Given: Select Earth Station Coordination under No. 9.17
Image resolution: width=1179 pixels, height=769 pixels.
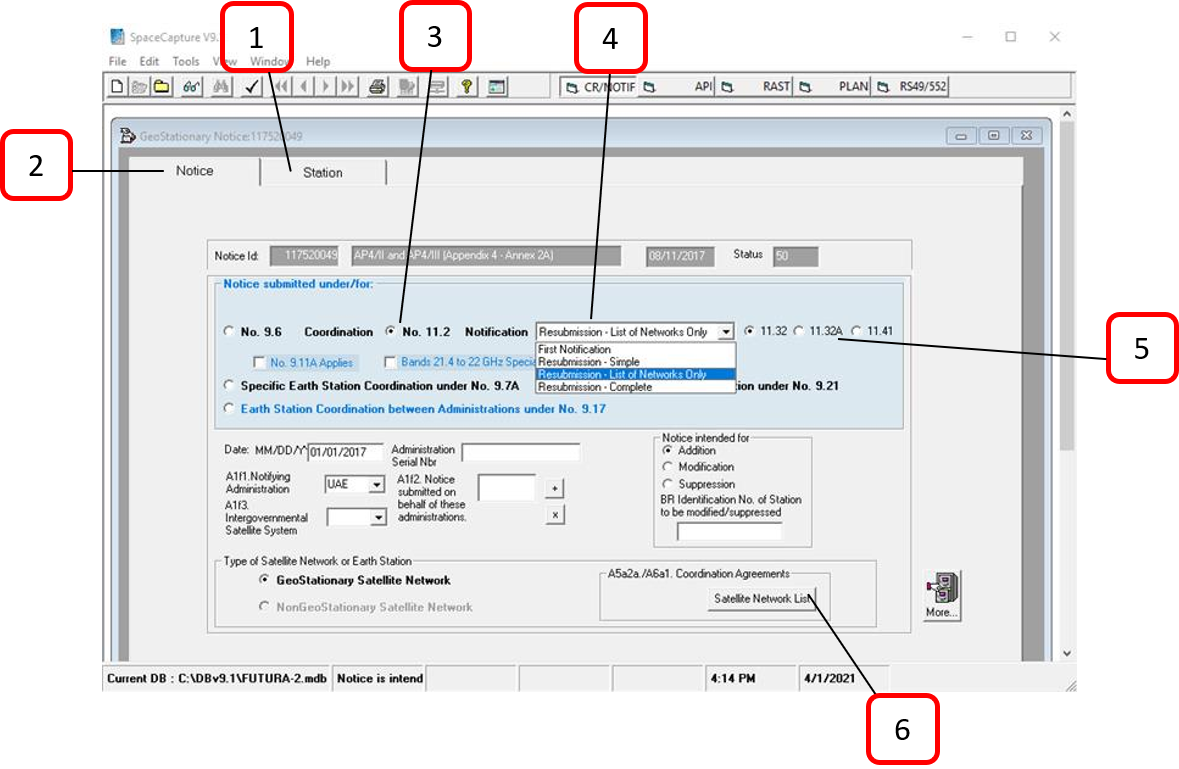Looking at the screenshot, I should coord(229,408).
